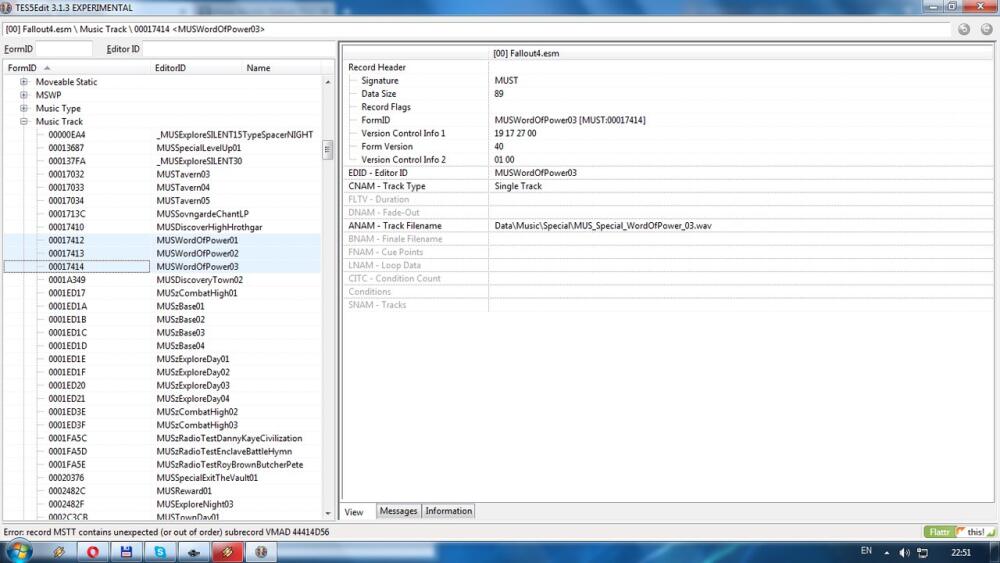Select the MUSzBase04 record
This screenshot has height=563, width=1000.
click(x=180, y=346)
